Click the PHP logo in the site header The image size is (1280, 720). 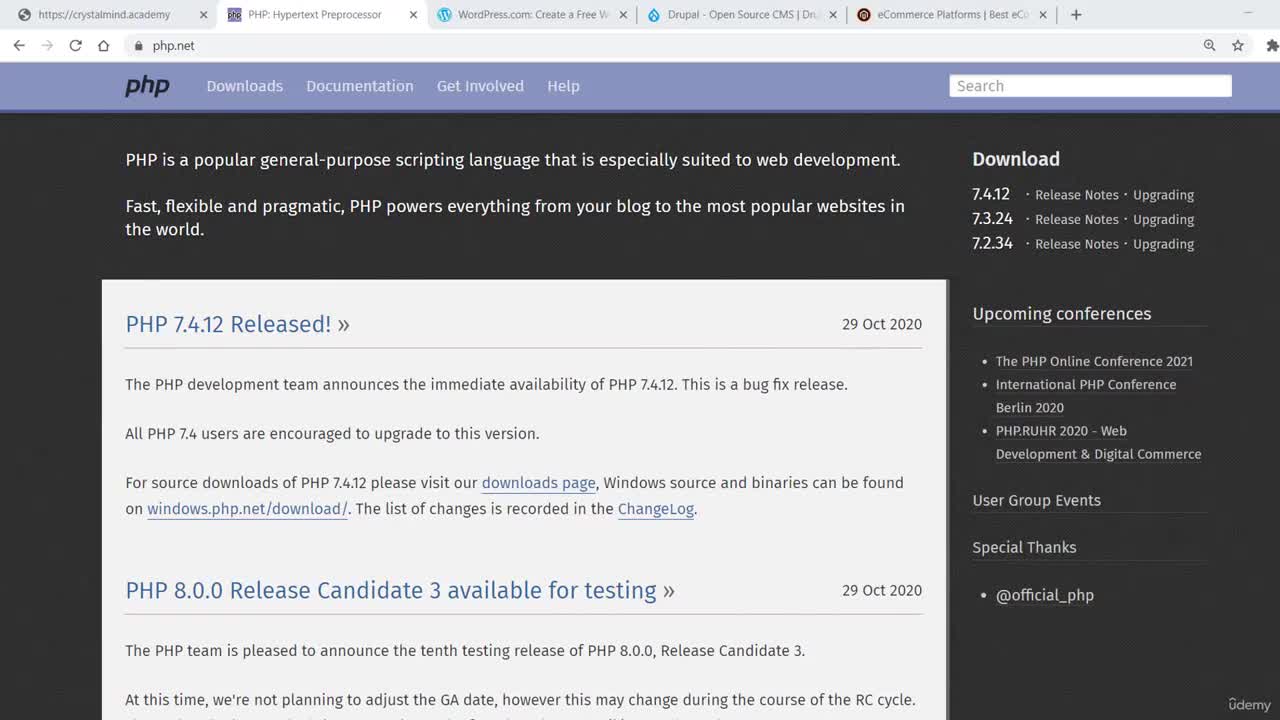pos(147,86)
